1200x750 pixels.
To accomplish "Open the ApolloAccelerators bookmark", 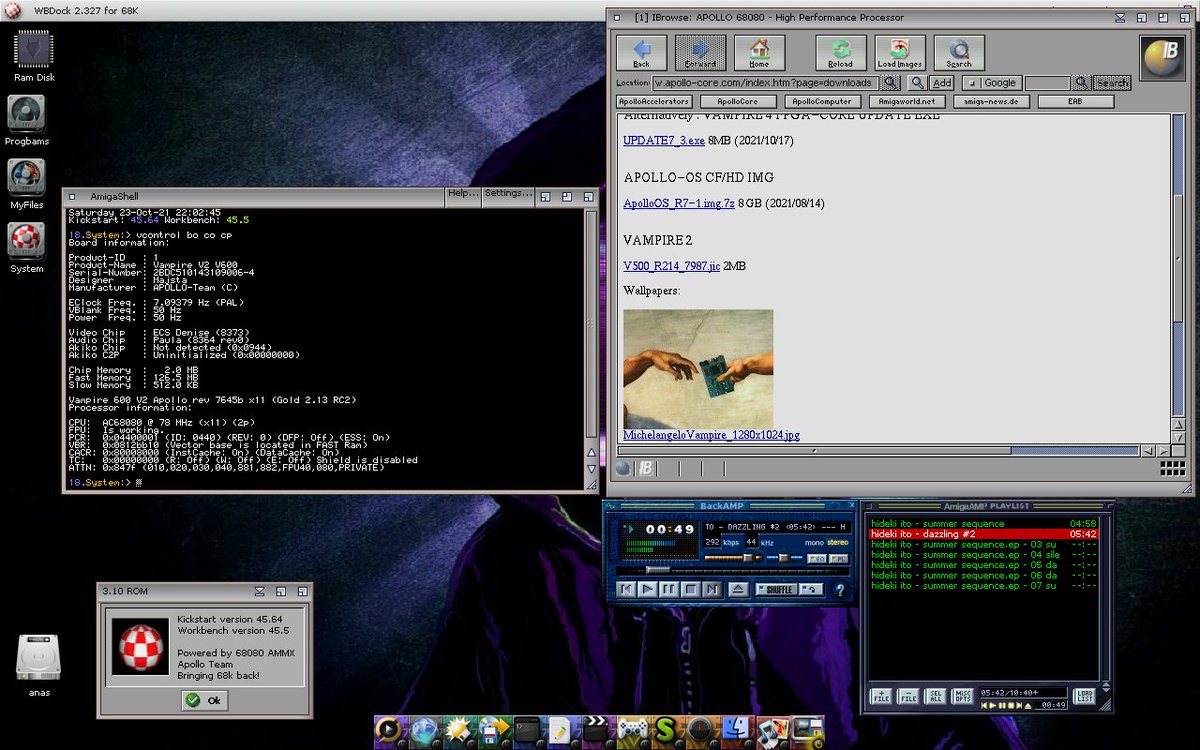I will point(654,101).
